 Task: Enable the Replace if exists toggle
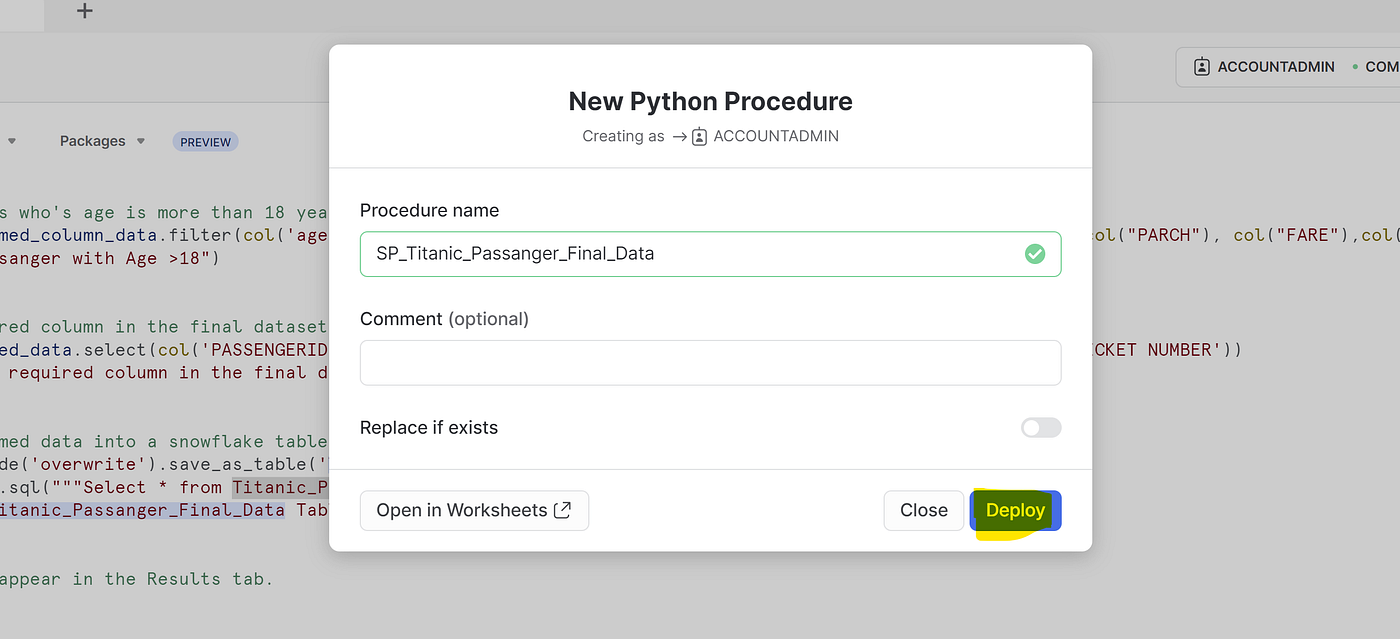pos(1040,427)
